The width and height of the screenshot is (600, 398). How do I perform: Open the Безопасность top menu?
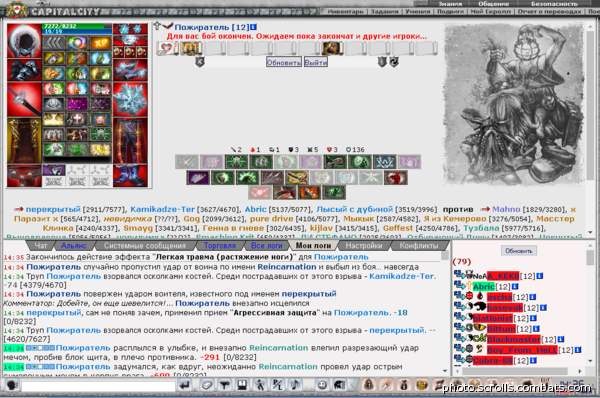tap(554, 3)
